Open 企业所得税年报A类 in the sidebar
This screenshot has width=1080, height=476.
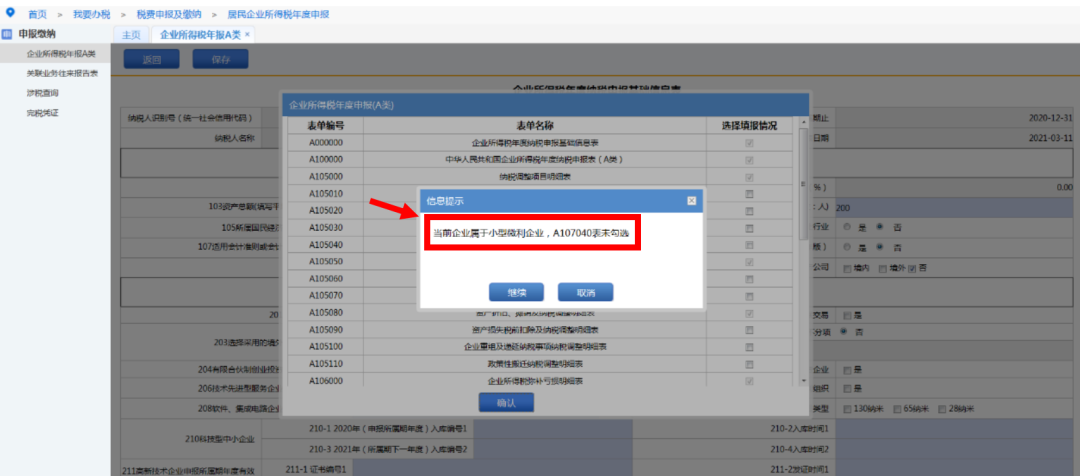tap(61, 53)
